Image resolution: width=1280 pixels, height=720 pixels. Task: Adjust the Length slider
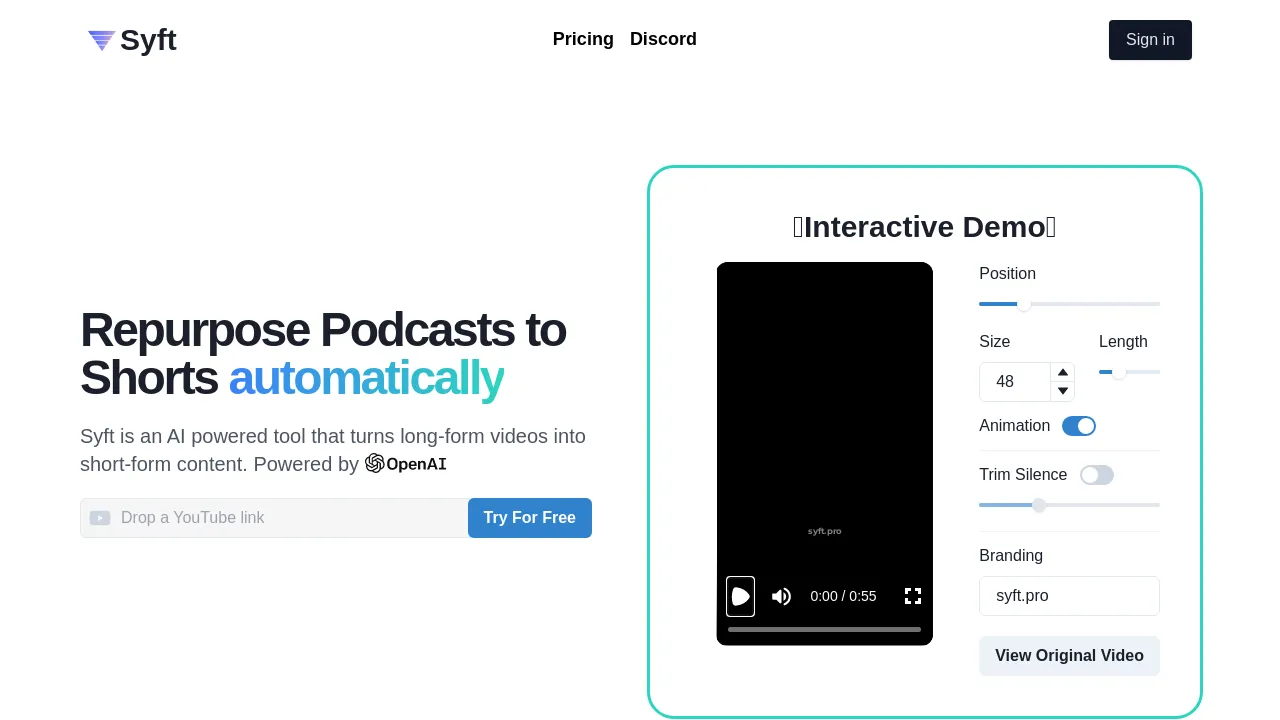click(1129, 372)
